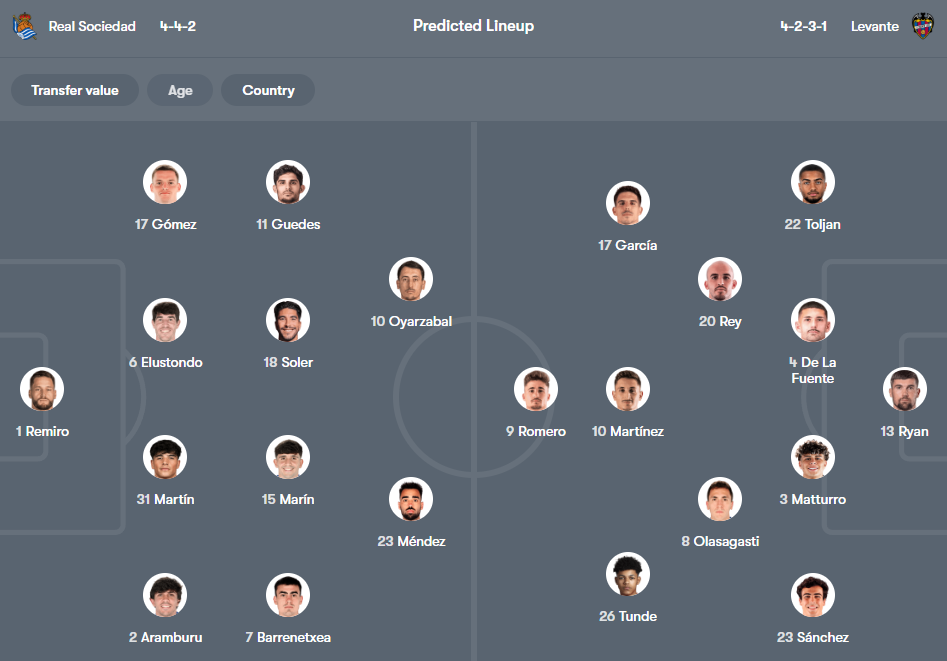The width and height of the screenshot is (947, 661).
Task: Select Sánchez's portrait thumbnail
Action: click(x=812, y=594)
